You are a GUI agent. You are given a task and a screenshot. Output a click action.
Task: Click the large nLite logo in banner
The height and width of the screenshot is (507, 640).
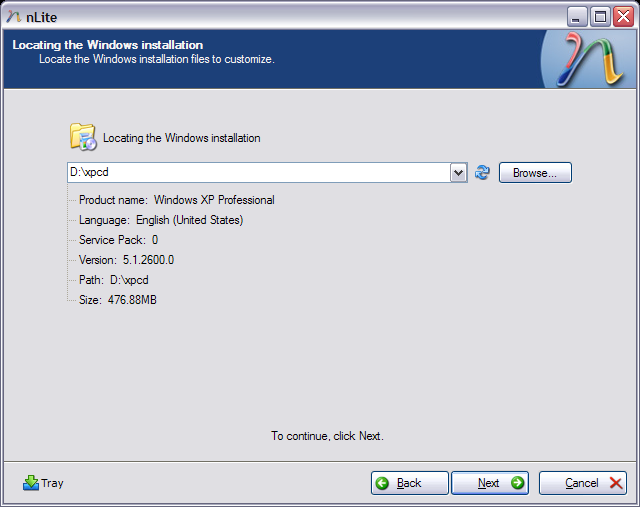590,59
